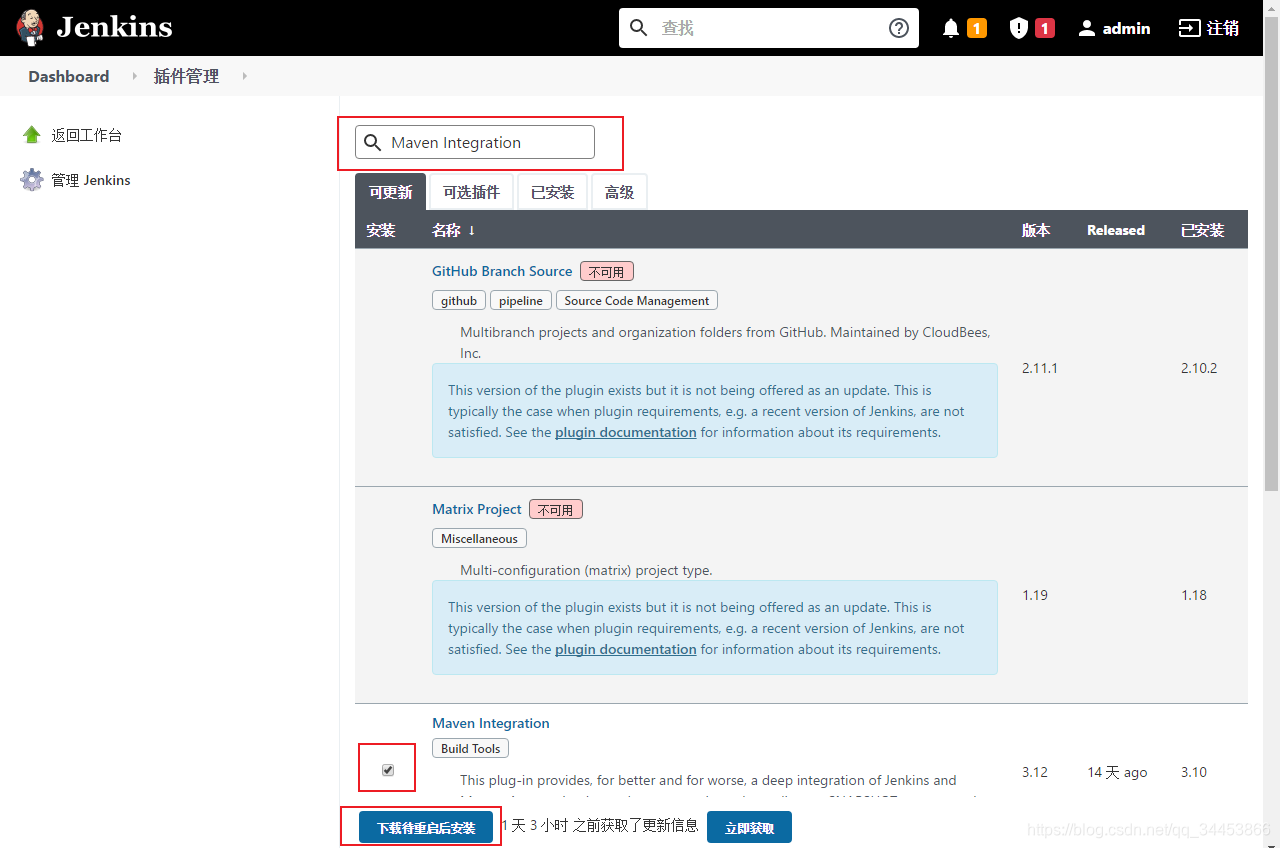Image resolution: width=1280 pixels, height=848 pixels.
Task: Click the 注销 logout link
Action: tap(1223, 28)
